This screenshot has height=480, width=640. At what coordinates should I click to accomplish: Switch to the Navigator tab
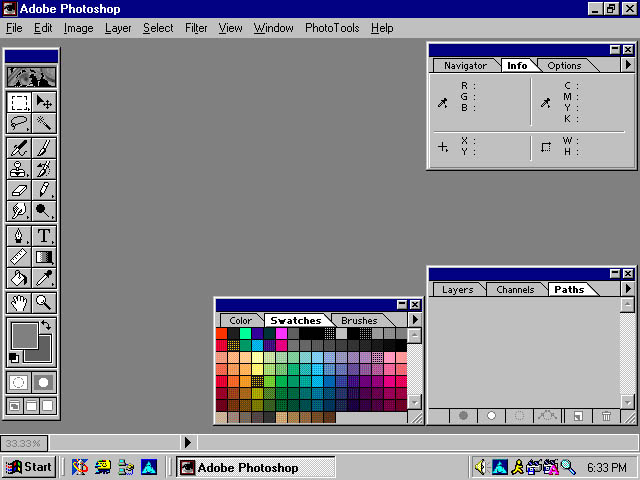coord(465,65)
